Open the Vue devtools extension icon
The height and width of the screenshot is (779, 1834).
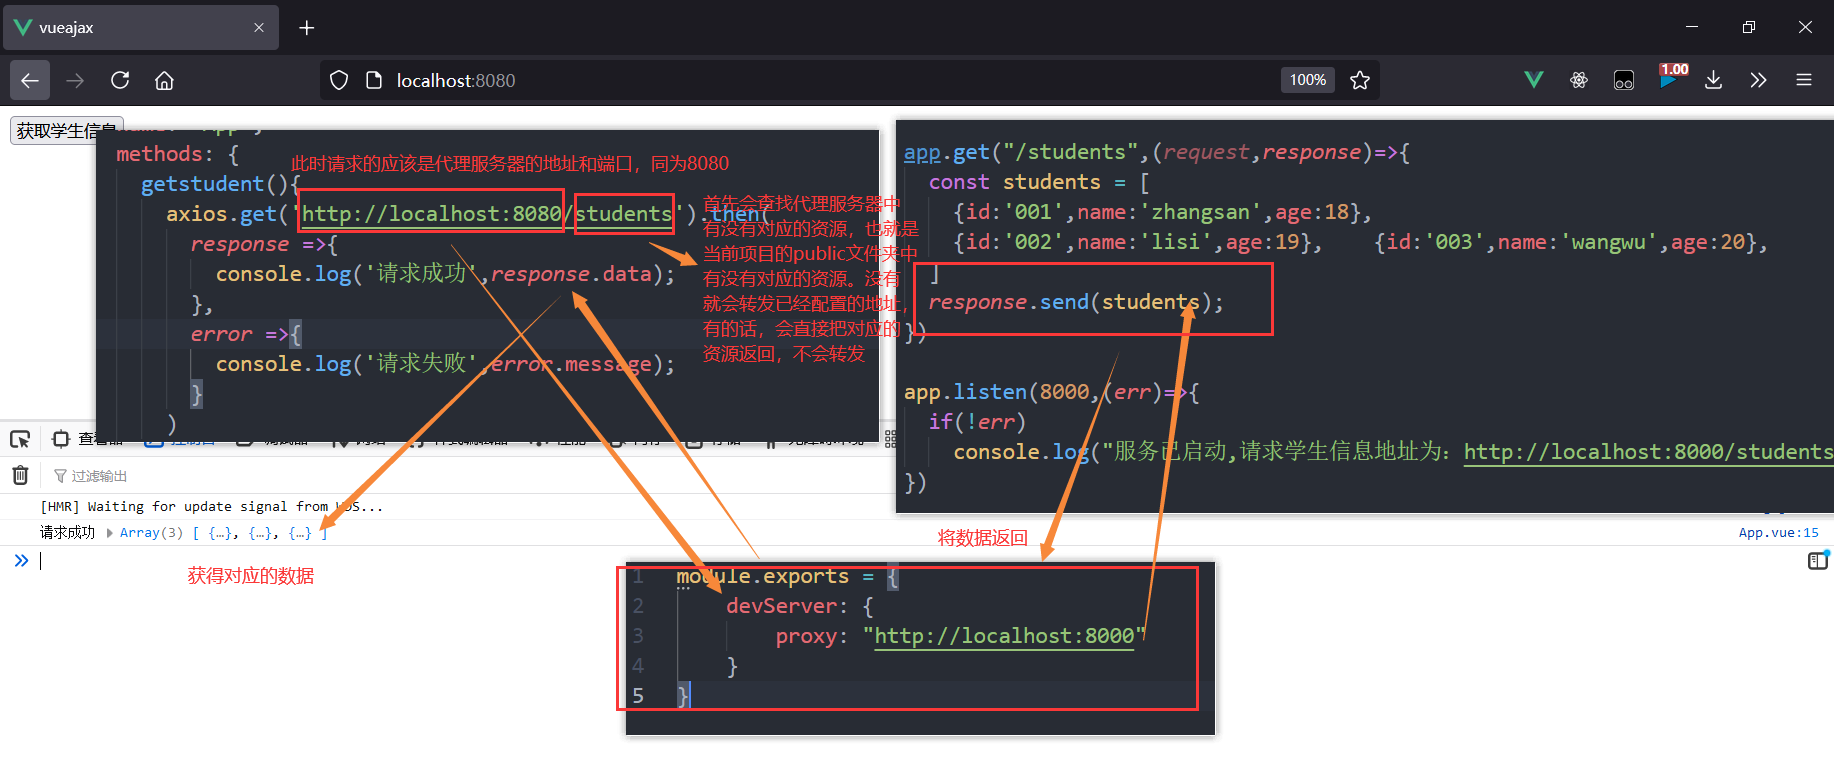(1533, 80)
